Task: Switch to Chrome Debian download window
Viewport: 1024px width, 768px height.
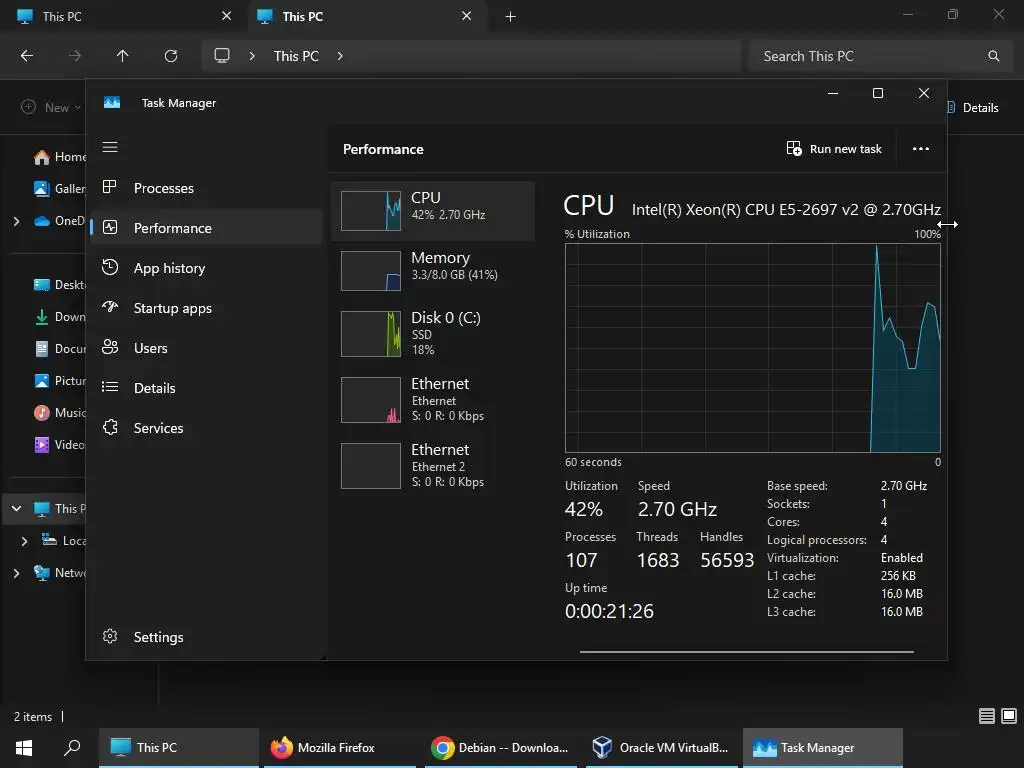Action: pos(501,748)
